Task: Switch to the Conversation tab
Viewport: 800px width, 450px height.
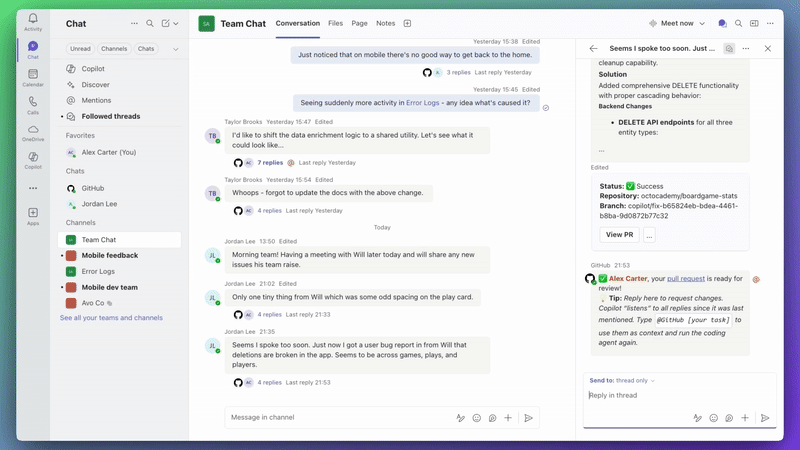Action: point(297,23)
